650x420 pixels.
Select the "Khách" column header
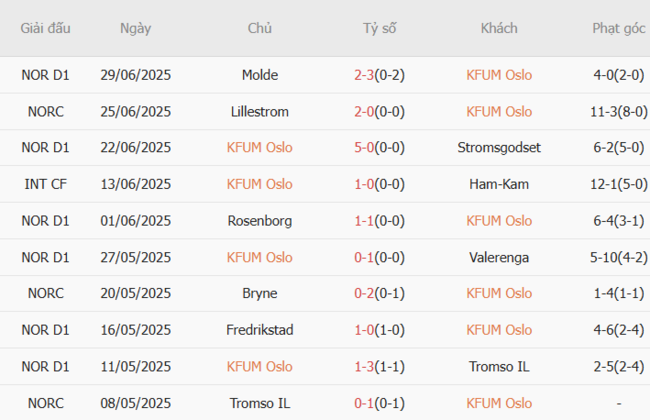498,28
